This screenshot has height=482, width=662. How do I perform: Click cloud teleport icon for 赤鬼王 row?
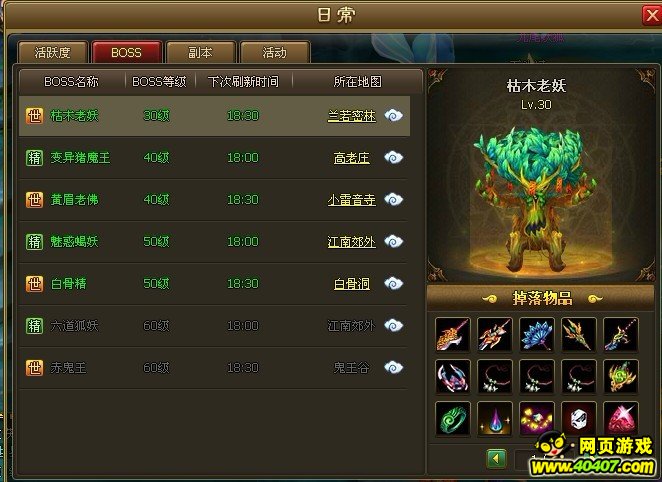pyautogui.click(x=393, y=367)
